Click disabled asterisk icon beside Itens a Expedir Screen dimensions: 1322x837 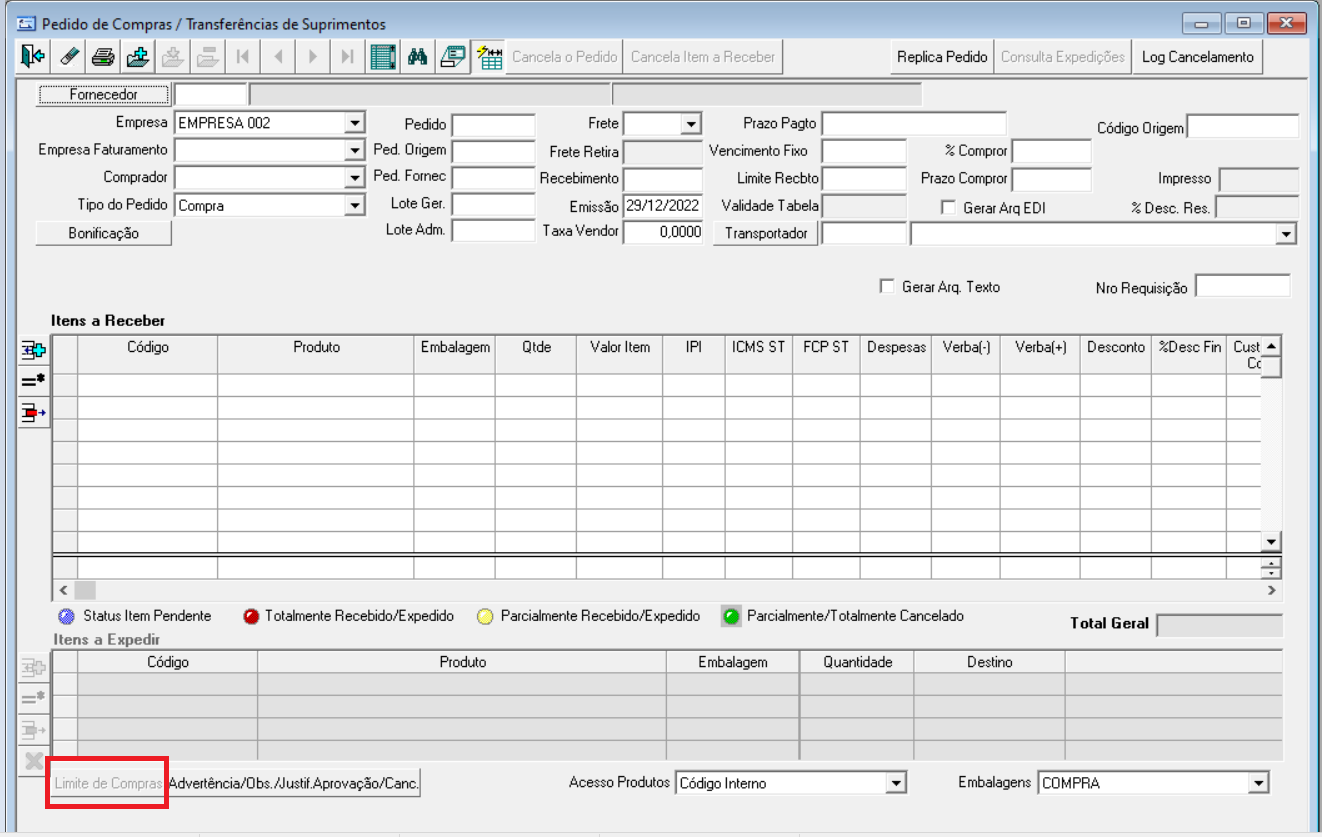(34, 698)
